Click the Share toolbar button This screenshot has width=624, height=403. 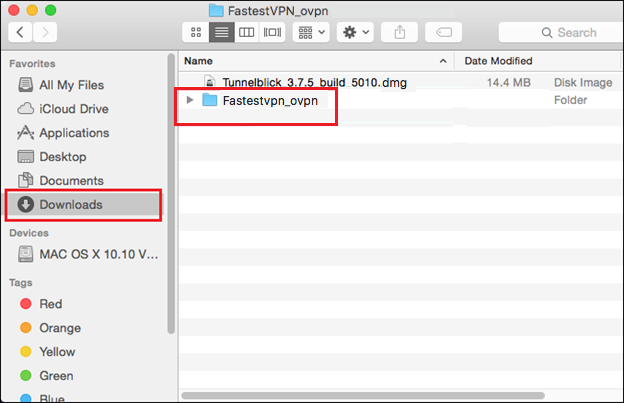click(400, 32)
